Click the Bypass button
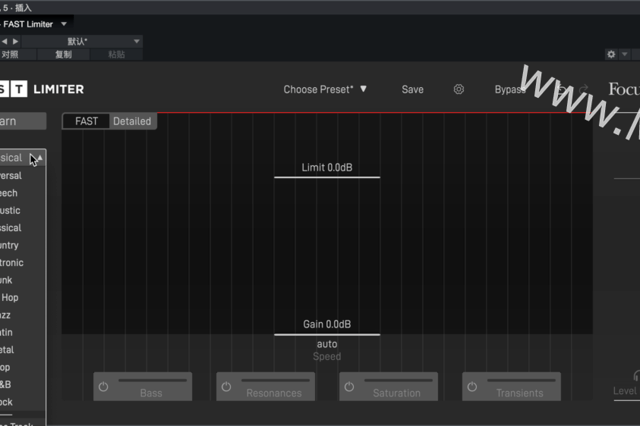 click(x=509, y=89)
